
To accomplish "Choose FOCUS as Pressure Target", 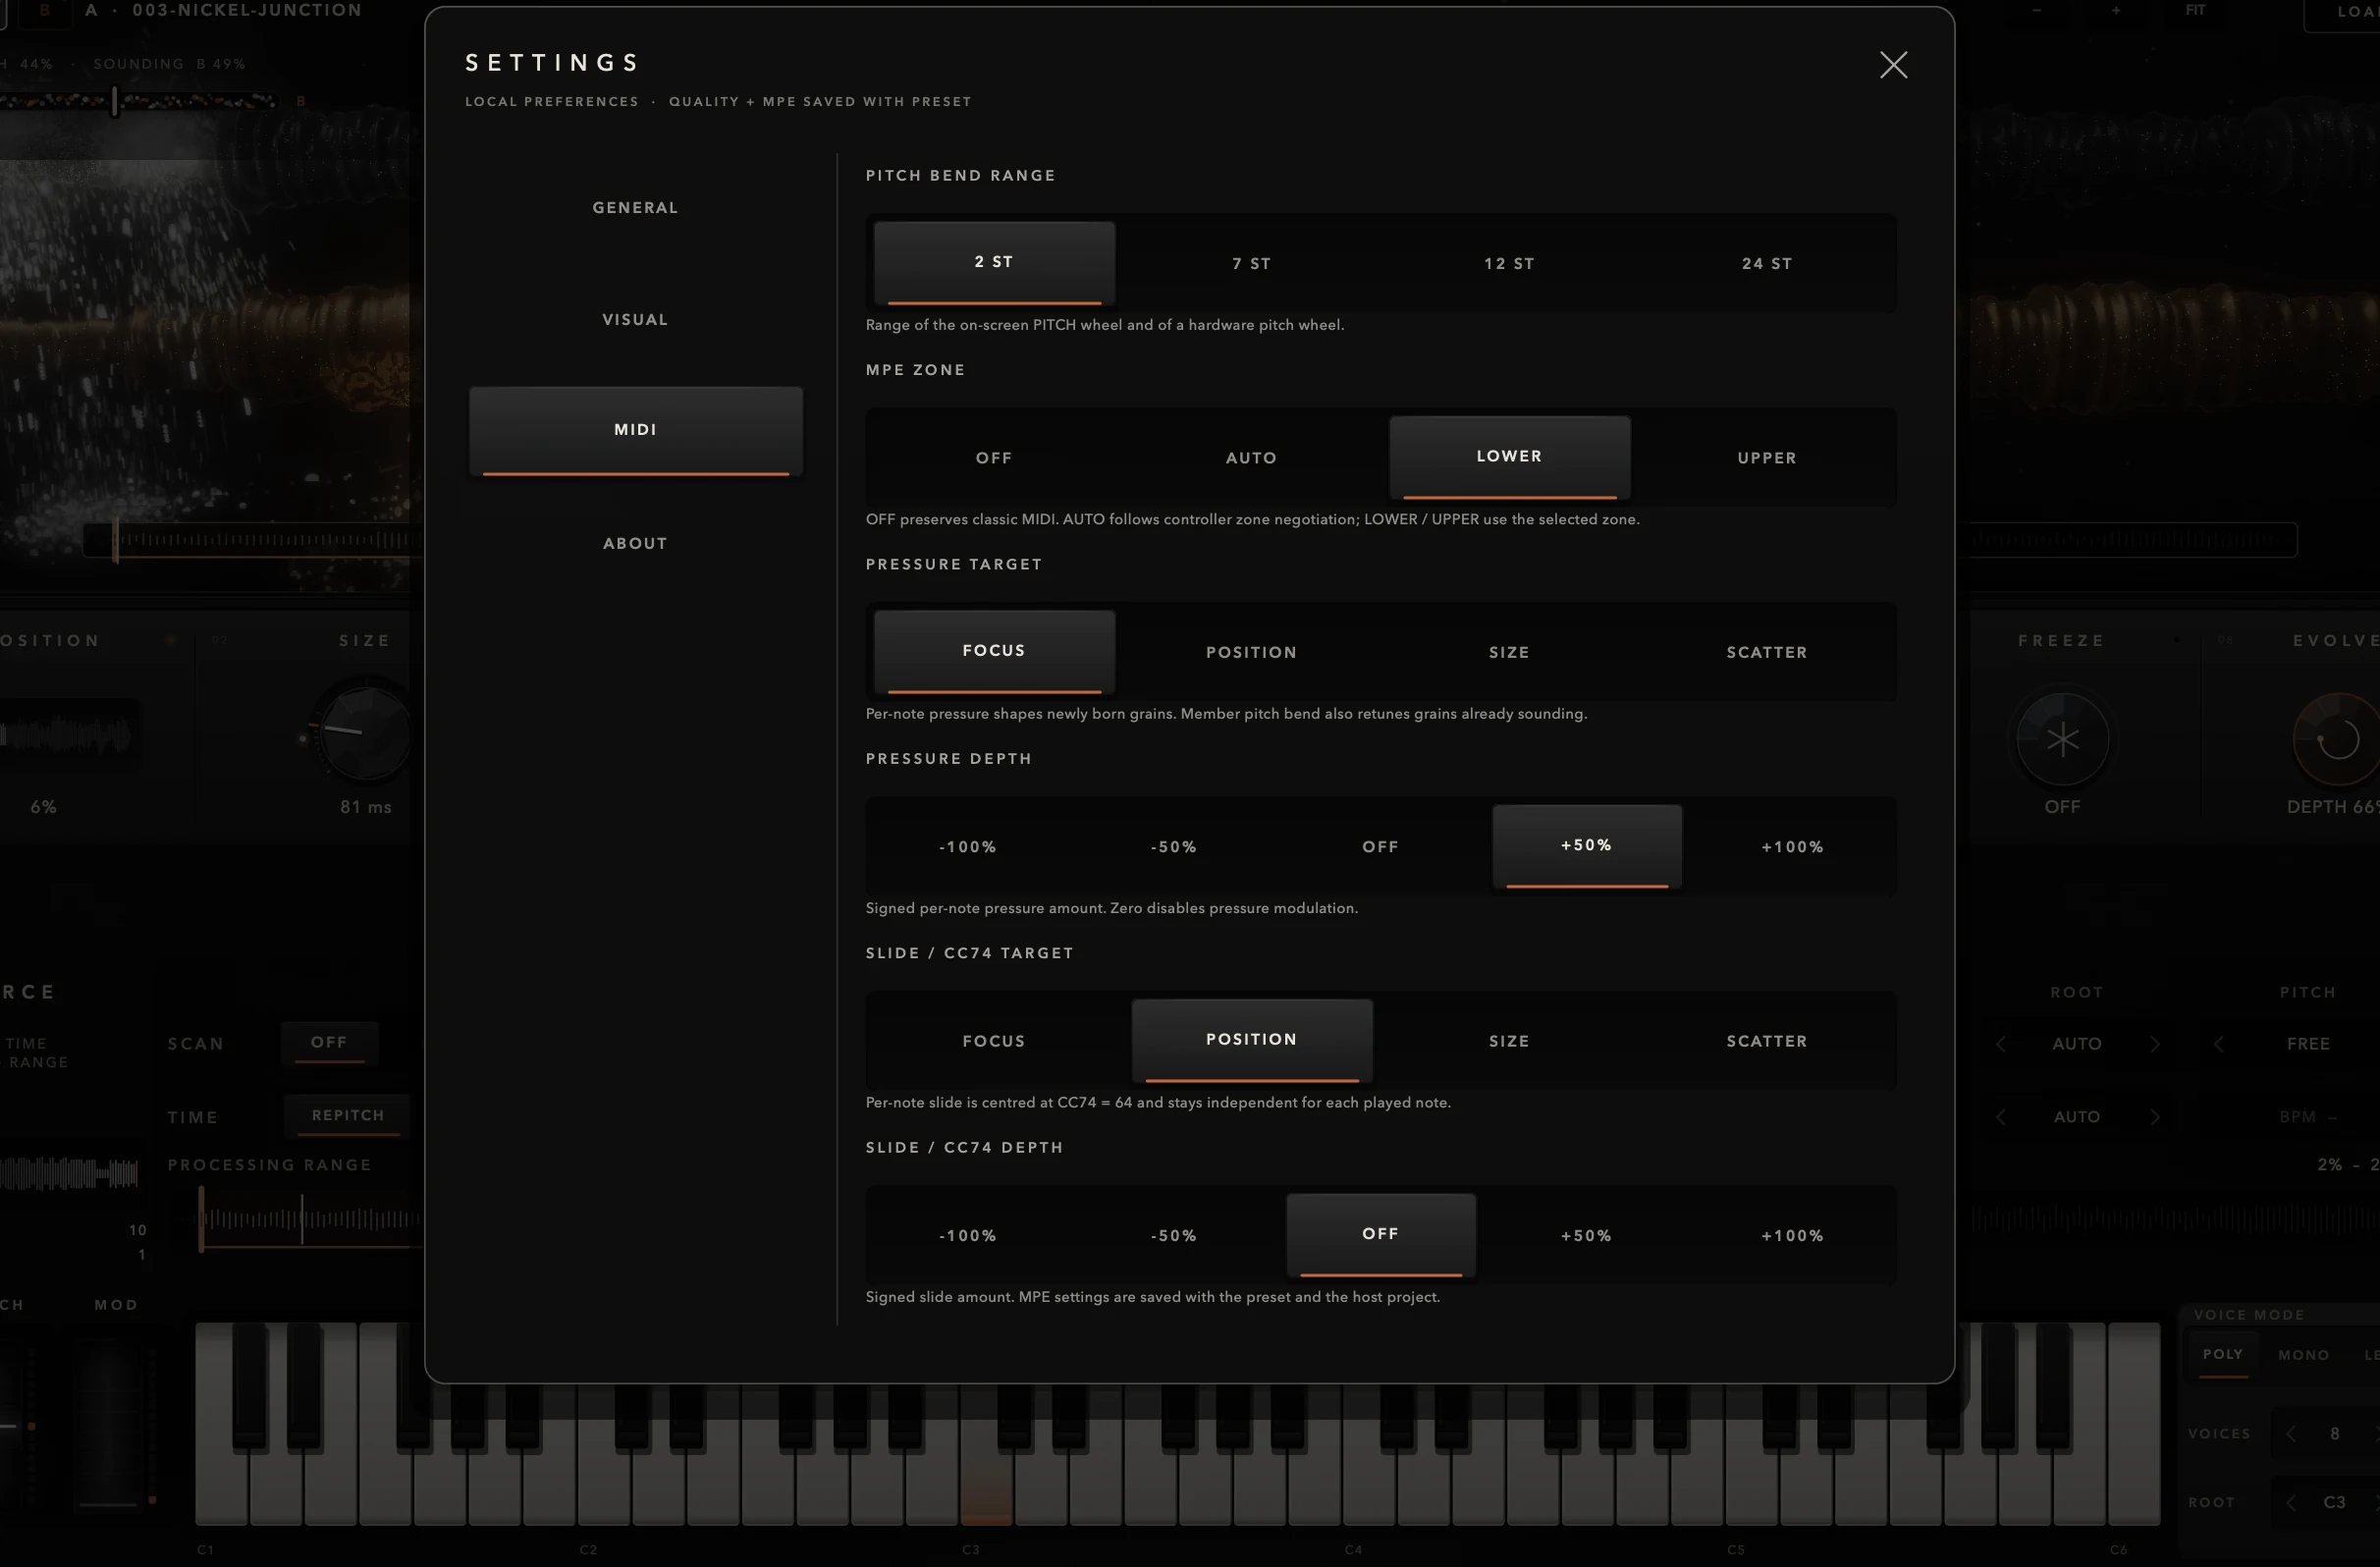I will coord(994,651).
